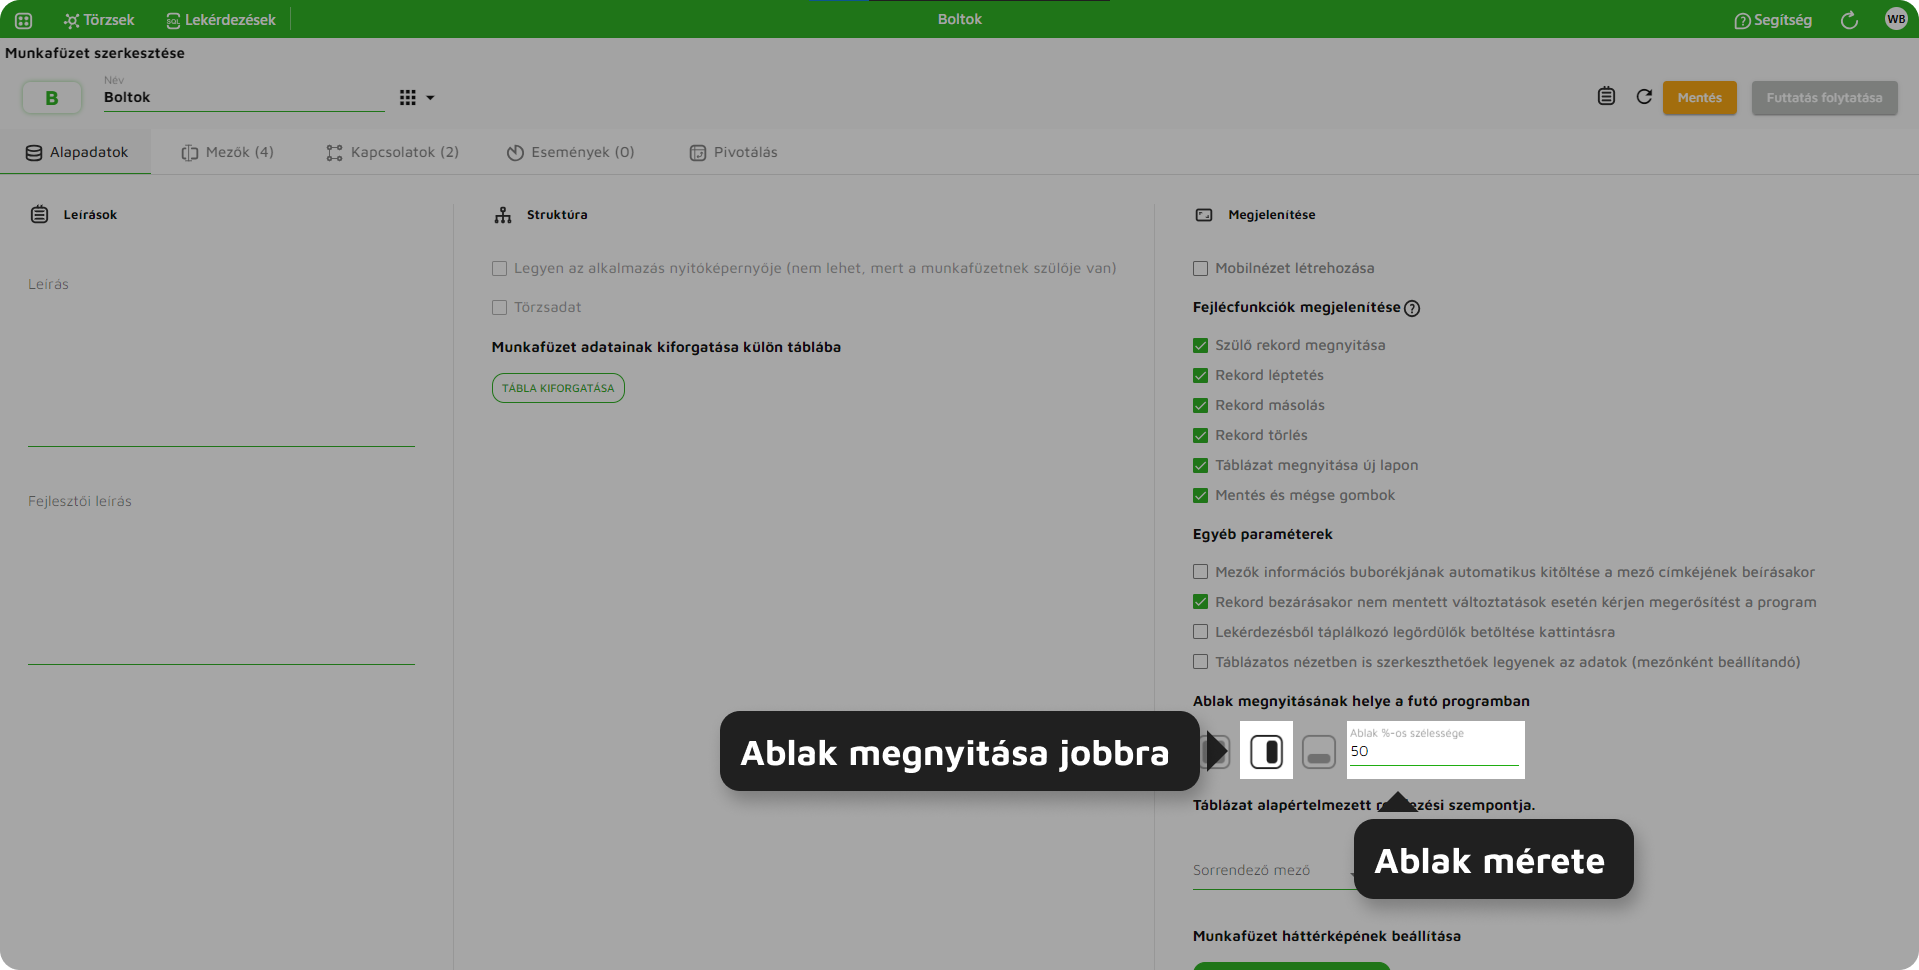Click the Fejlesztői leírás text area
Viewport: 1919px width, 970px height.
click(221, 577)
